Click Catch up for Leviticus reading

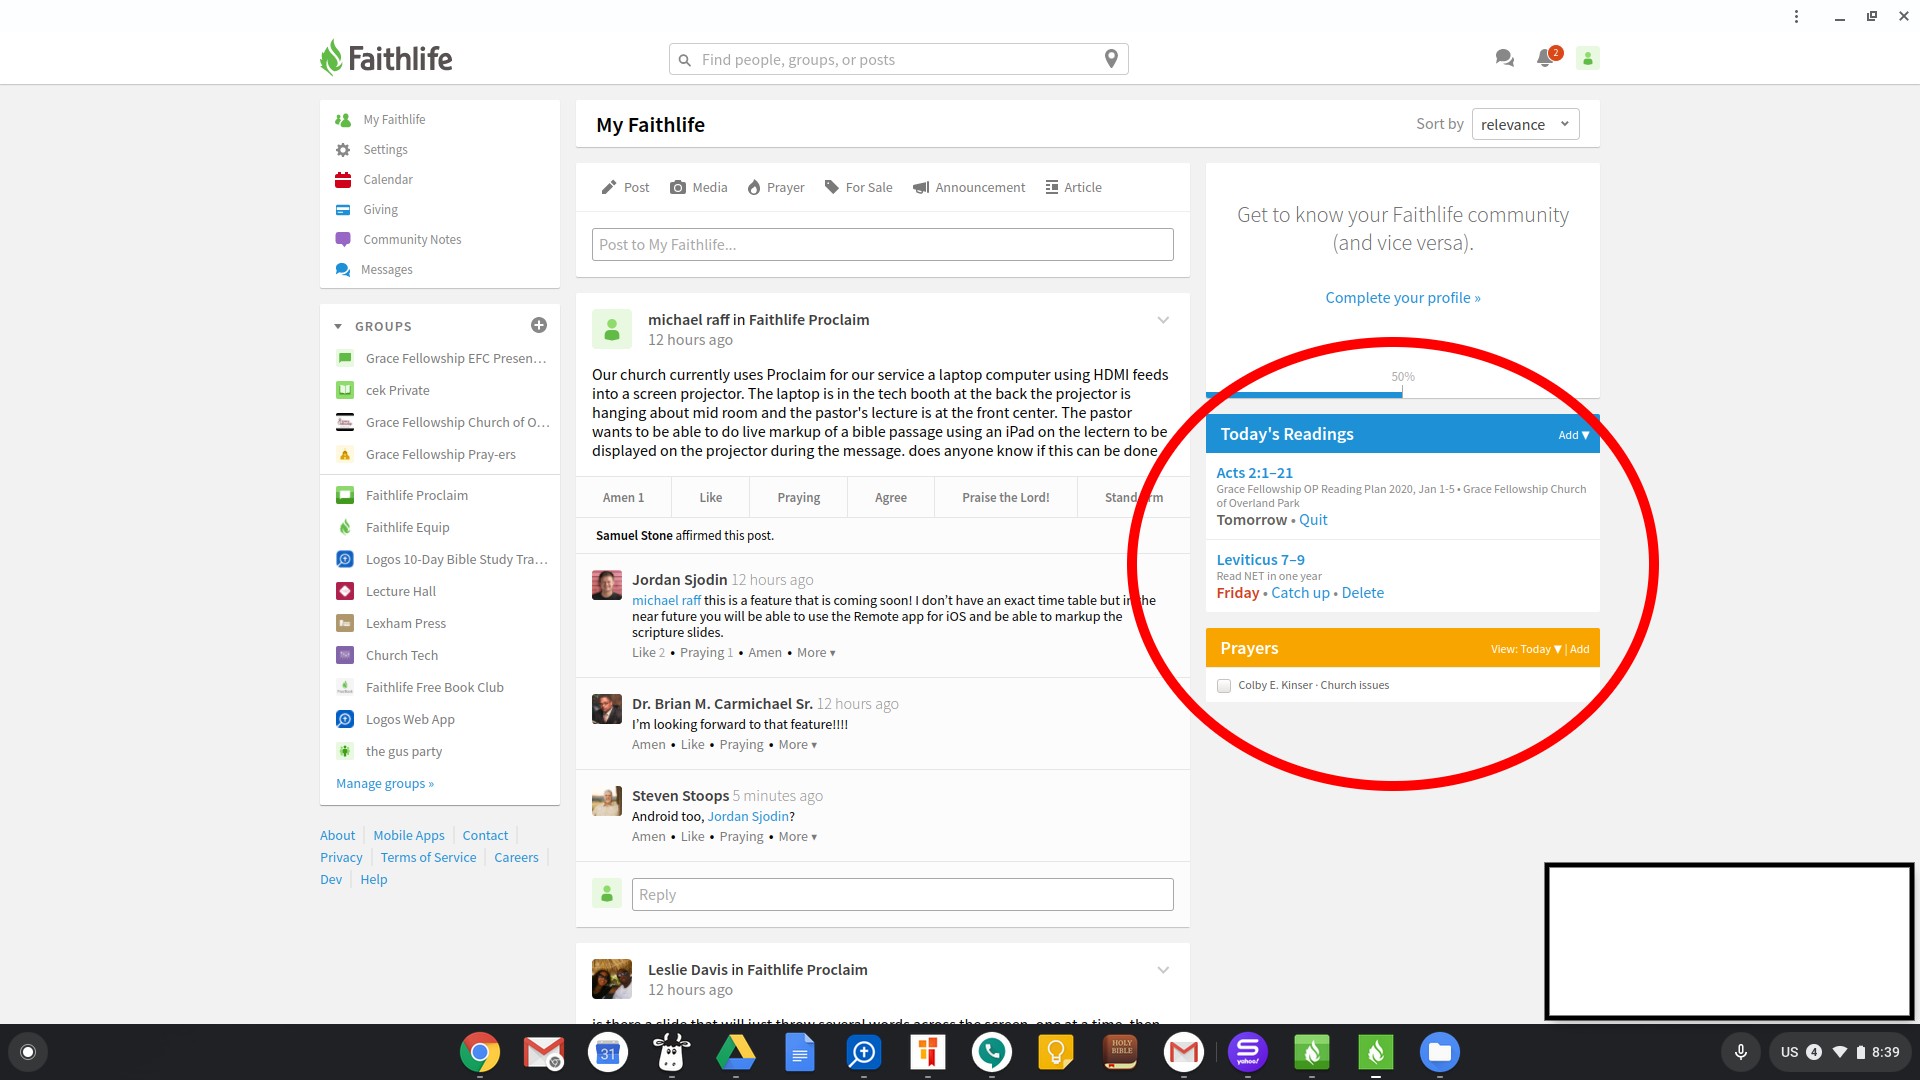point(1300,593)
